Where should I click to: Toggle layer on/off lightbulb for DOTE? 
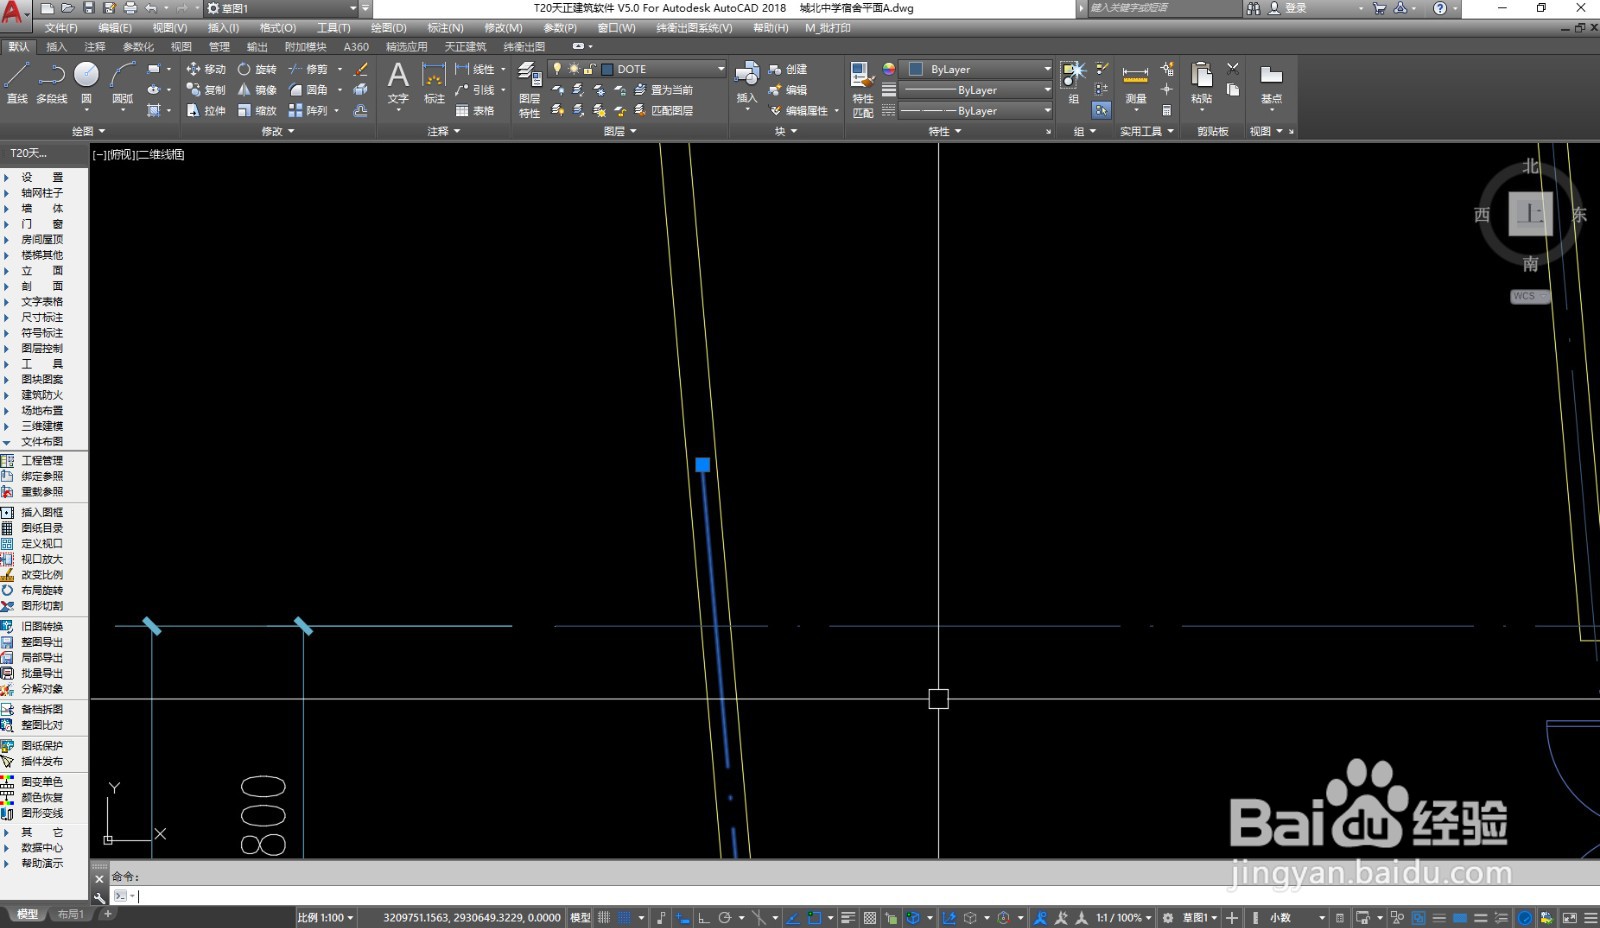[557, 69]
